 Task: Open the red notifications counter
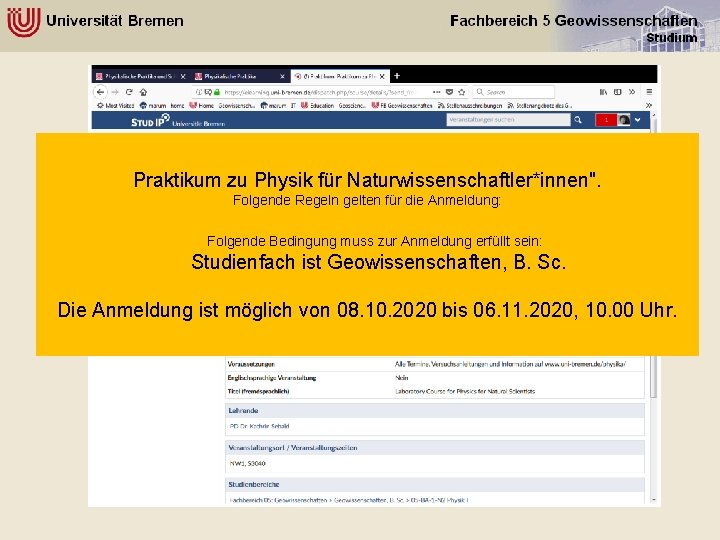(x=606, y=120)
